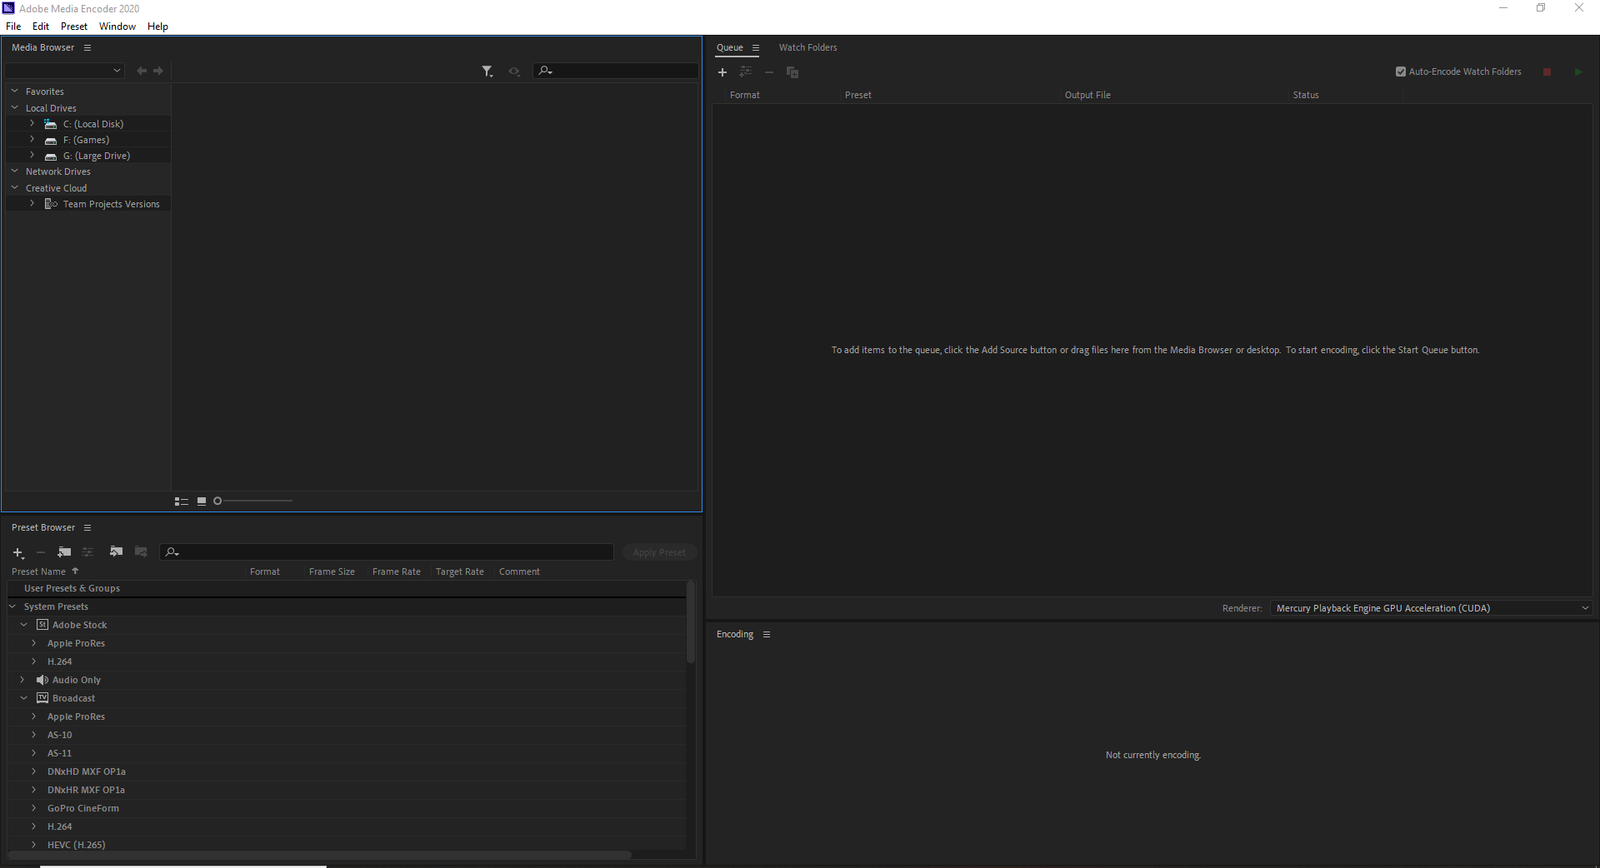This screenshot has height=868, width=1600.
Task: Open File menu
Action: click(13, 26)
